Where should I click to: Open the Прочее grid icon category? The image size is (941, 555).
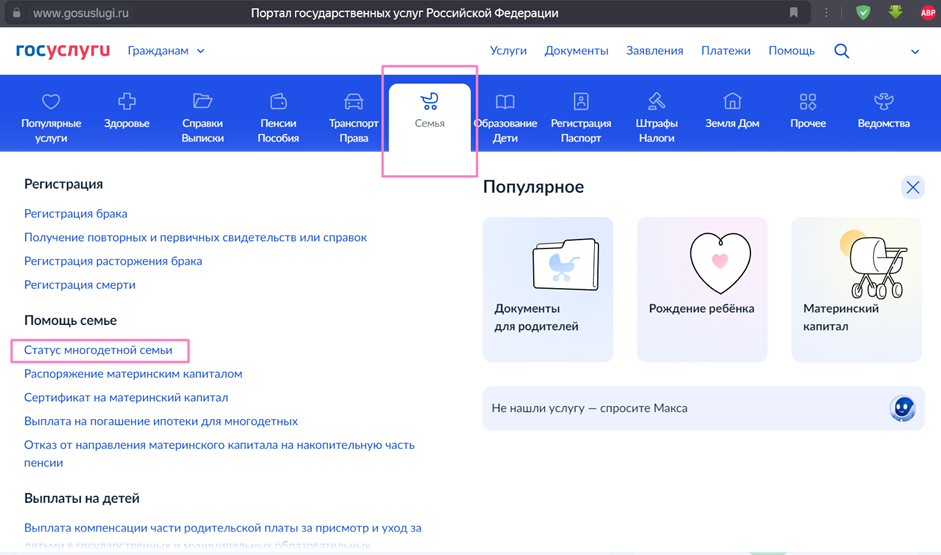808,101
